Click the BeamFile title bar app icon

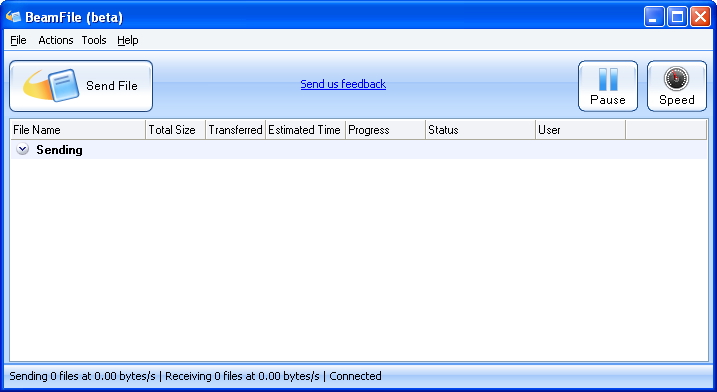(13, 17)
